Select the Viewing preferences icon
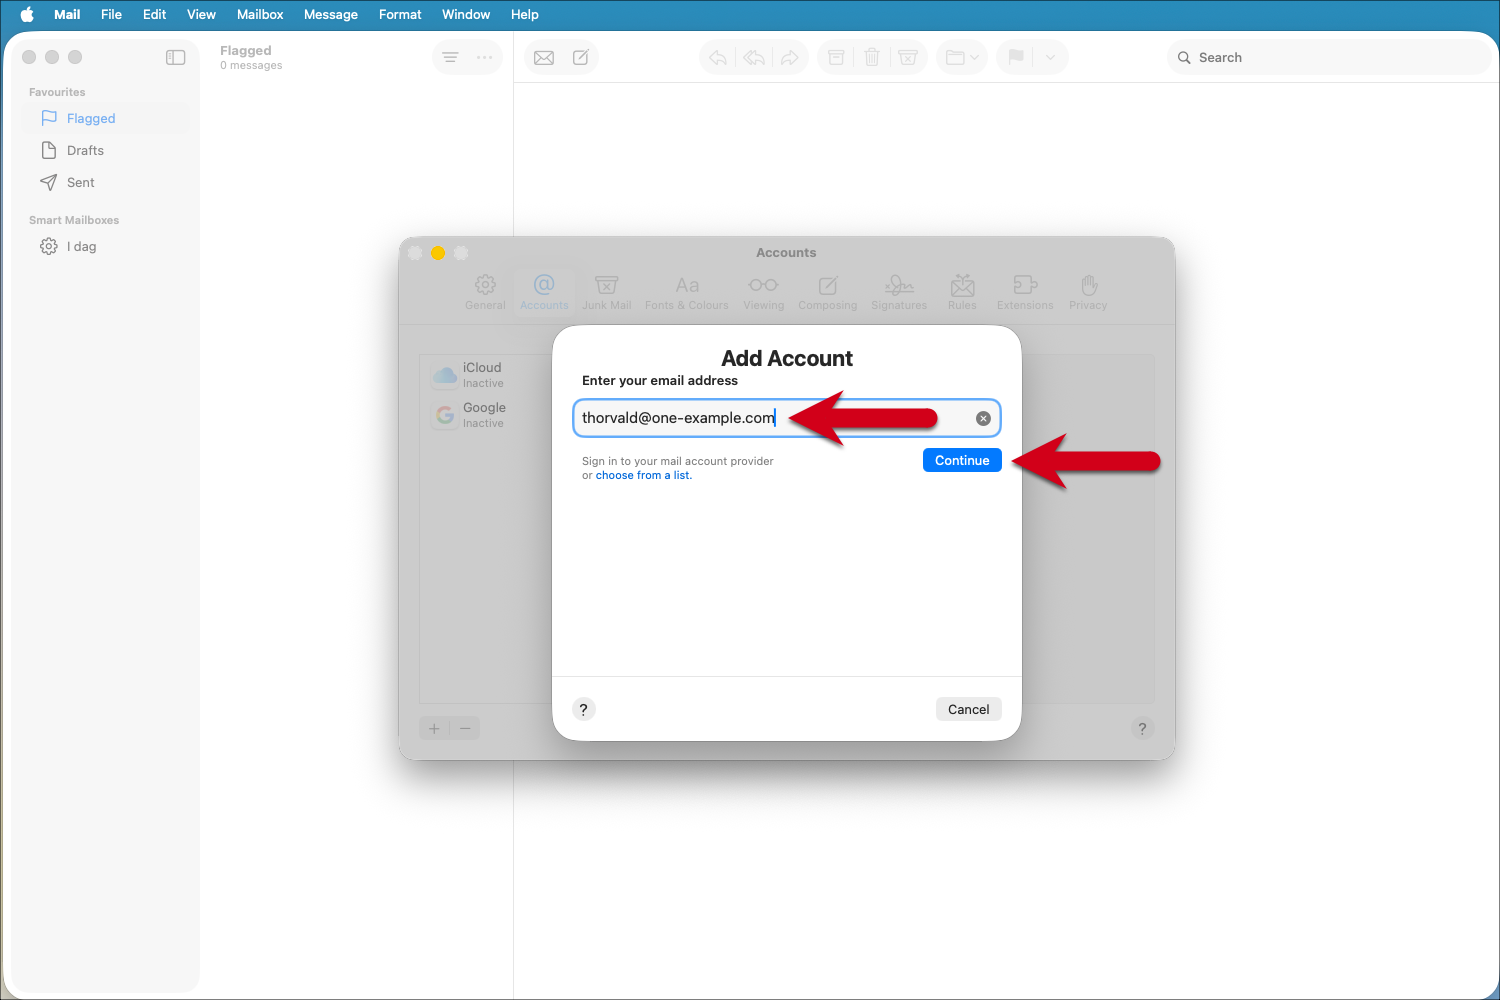Screen dimensions: 1500x1000 [763, 291]
